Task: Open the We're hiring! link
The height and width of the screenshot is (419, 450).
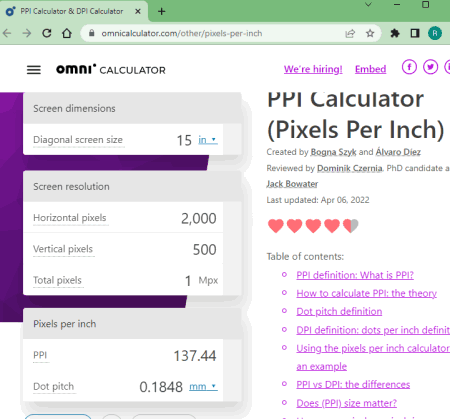Action: tap(313, 69)
